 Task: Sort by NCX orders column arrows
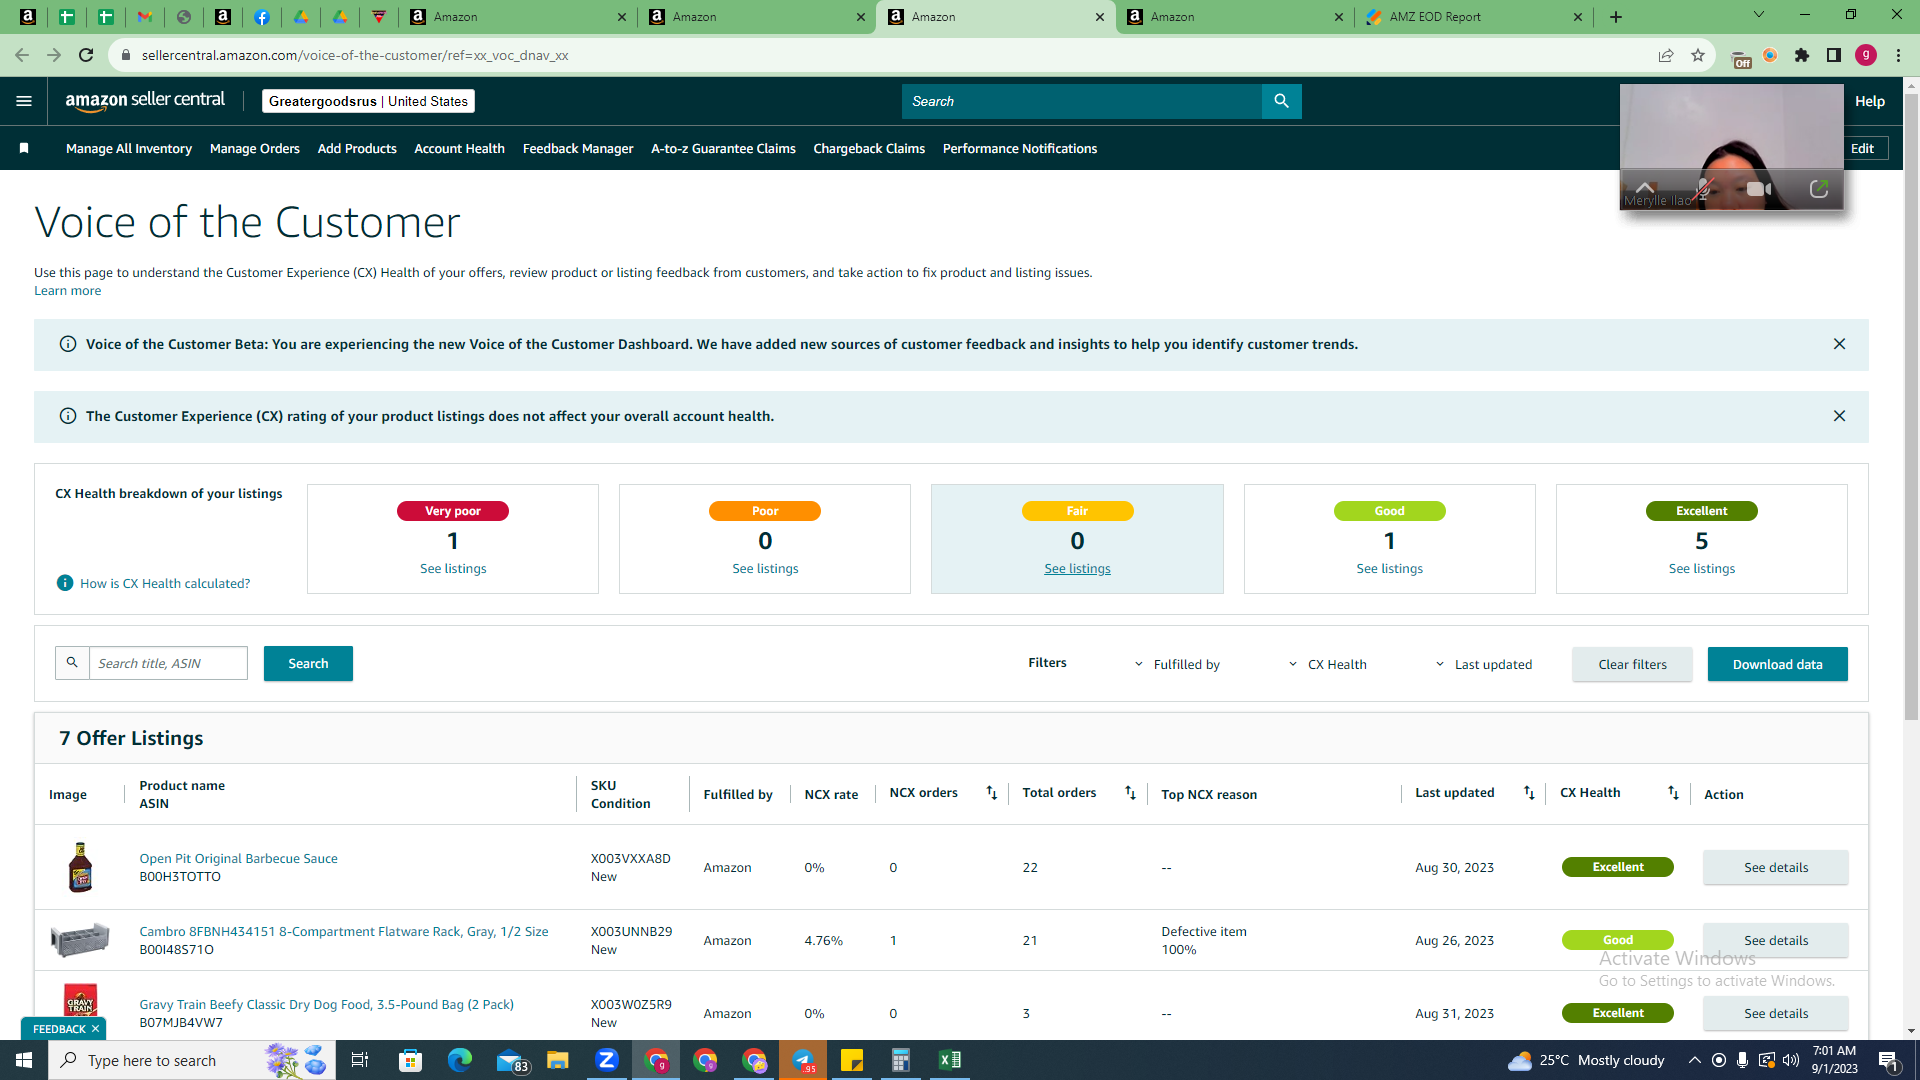click(x=991, y=793)
